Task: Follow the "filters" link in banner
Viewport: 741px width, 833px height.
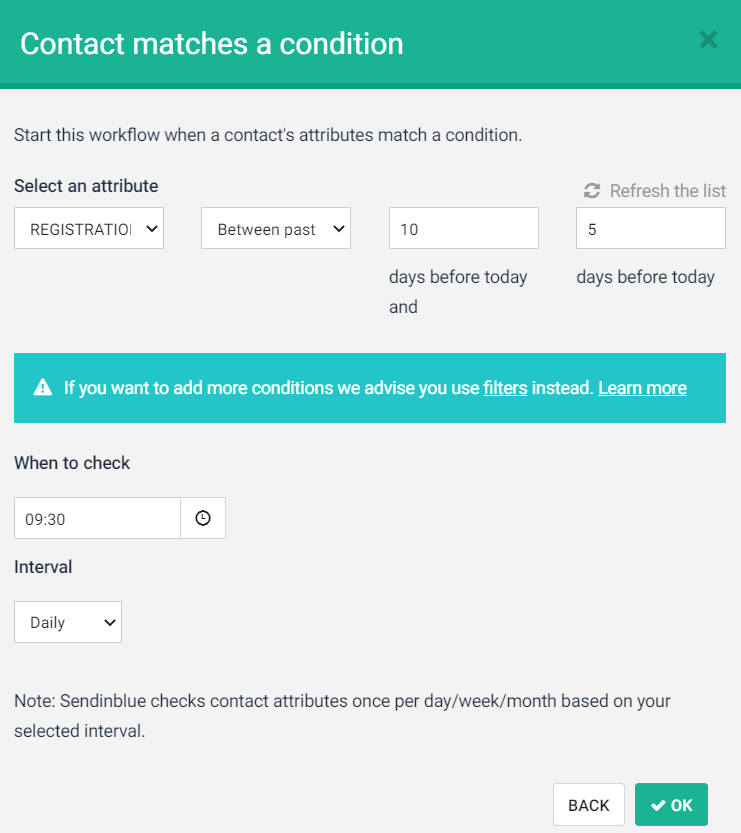Action: (505, 388)
